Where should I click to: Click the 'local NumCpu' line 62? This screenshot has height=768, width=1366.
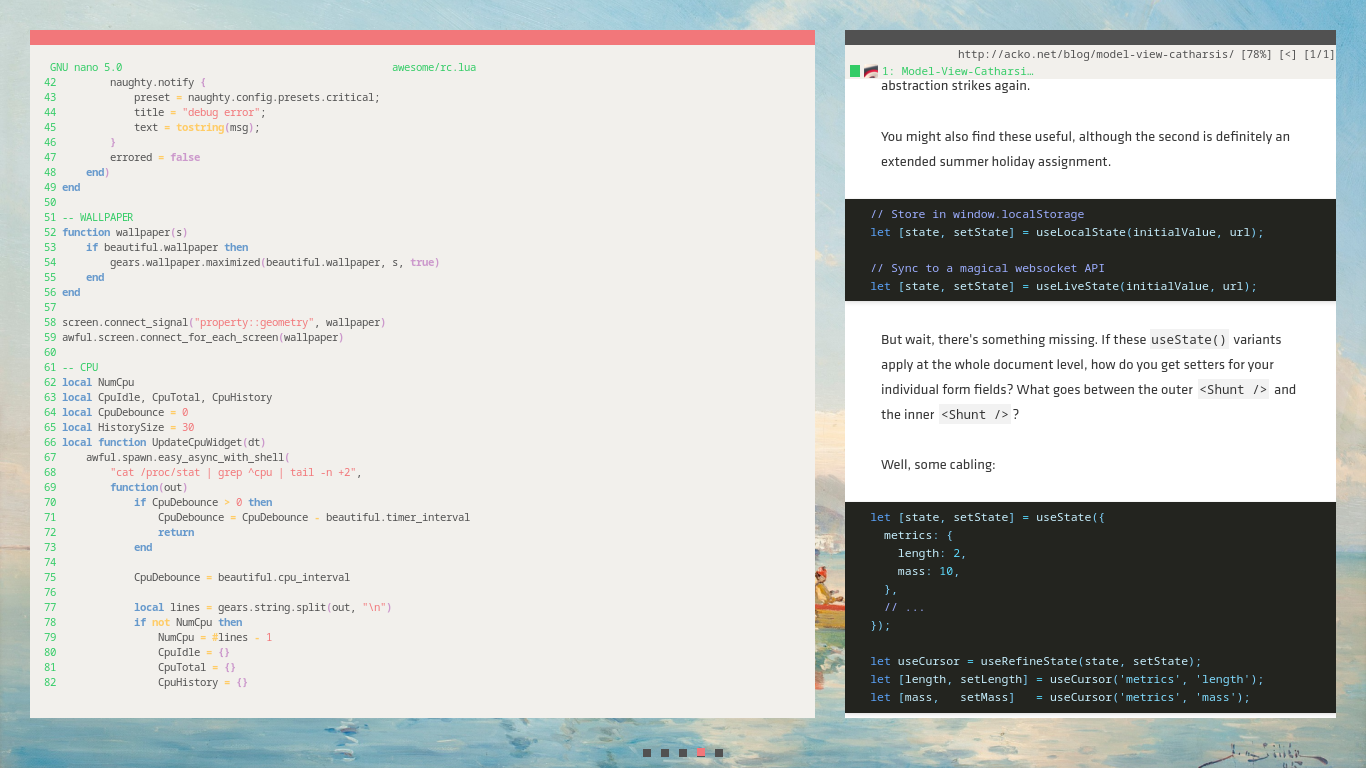coord(98,382)
